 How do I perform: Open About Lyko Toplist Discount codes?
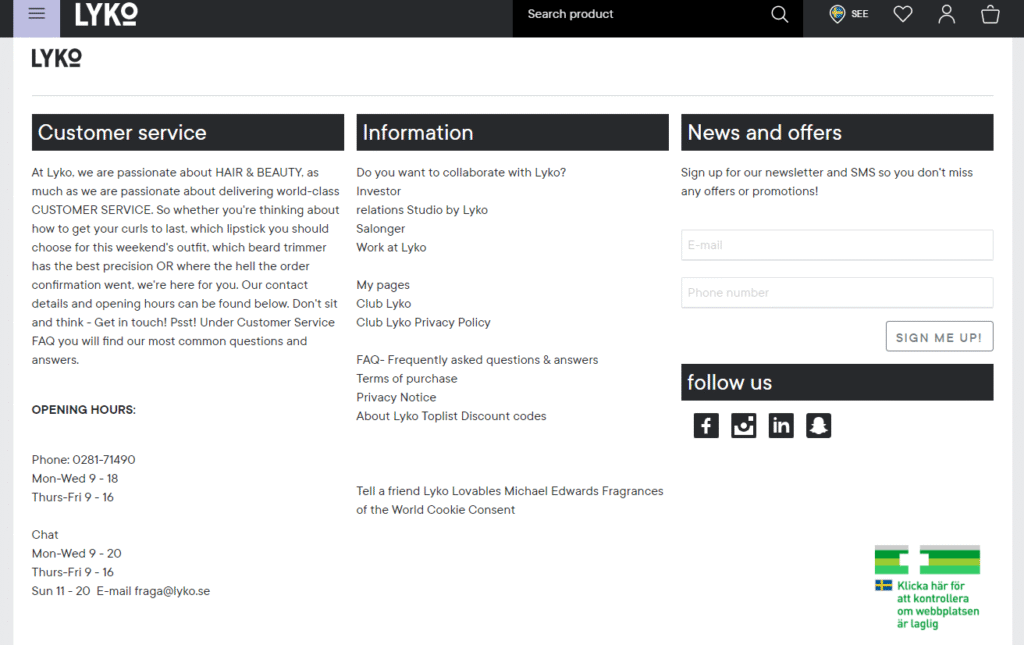[x=451, y=416]
